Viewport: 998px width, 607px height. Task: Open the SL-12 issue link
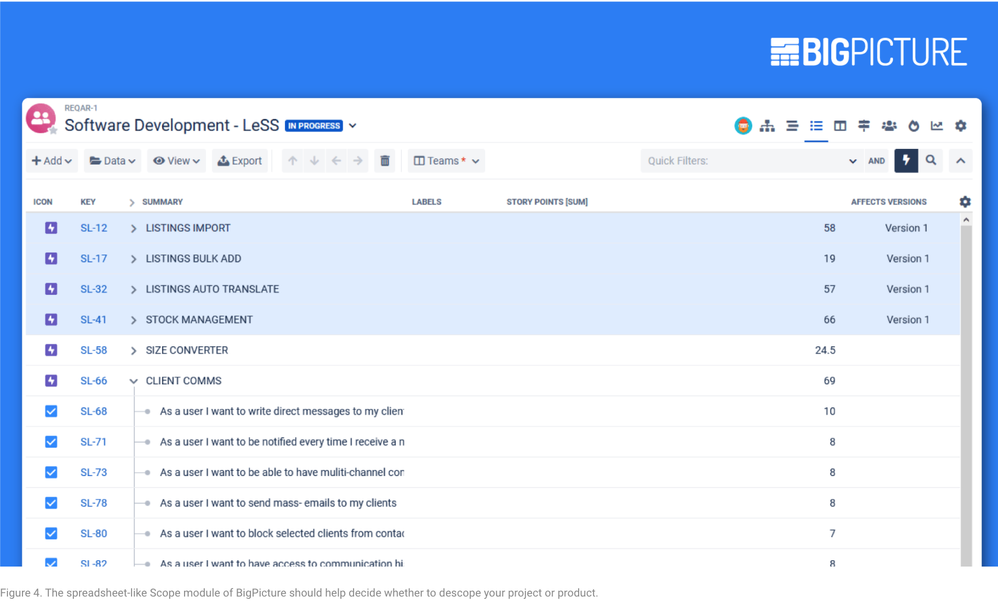click(x=94, y=228)
